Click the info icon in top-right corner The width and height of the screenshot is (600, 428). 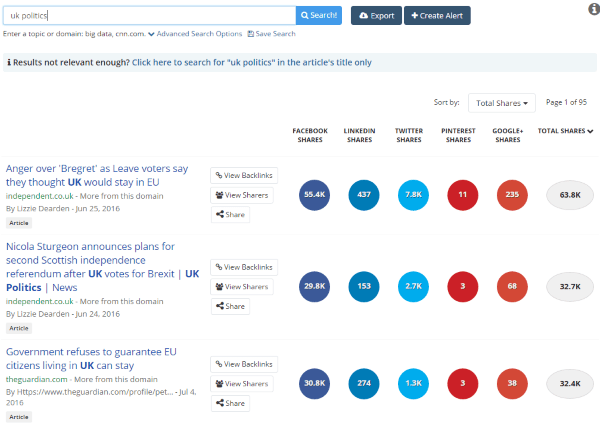tap(593, 9)
